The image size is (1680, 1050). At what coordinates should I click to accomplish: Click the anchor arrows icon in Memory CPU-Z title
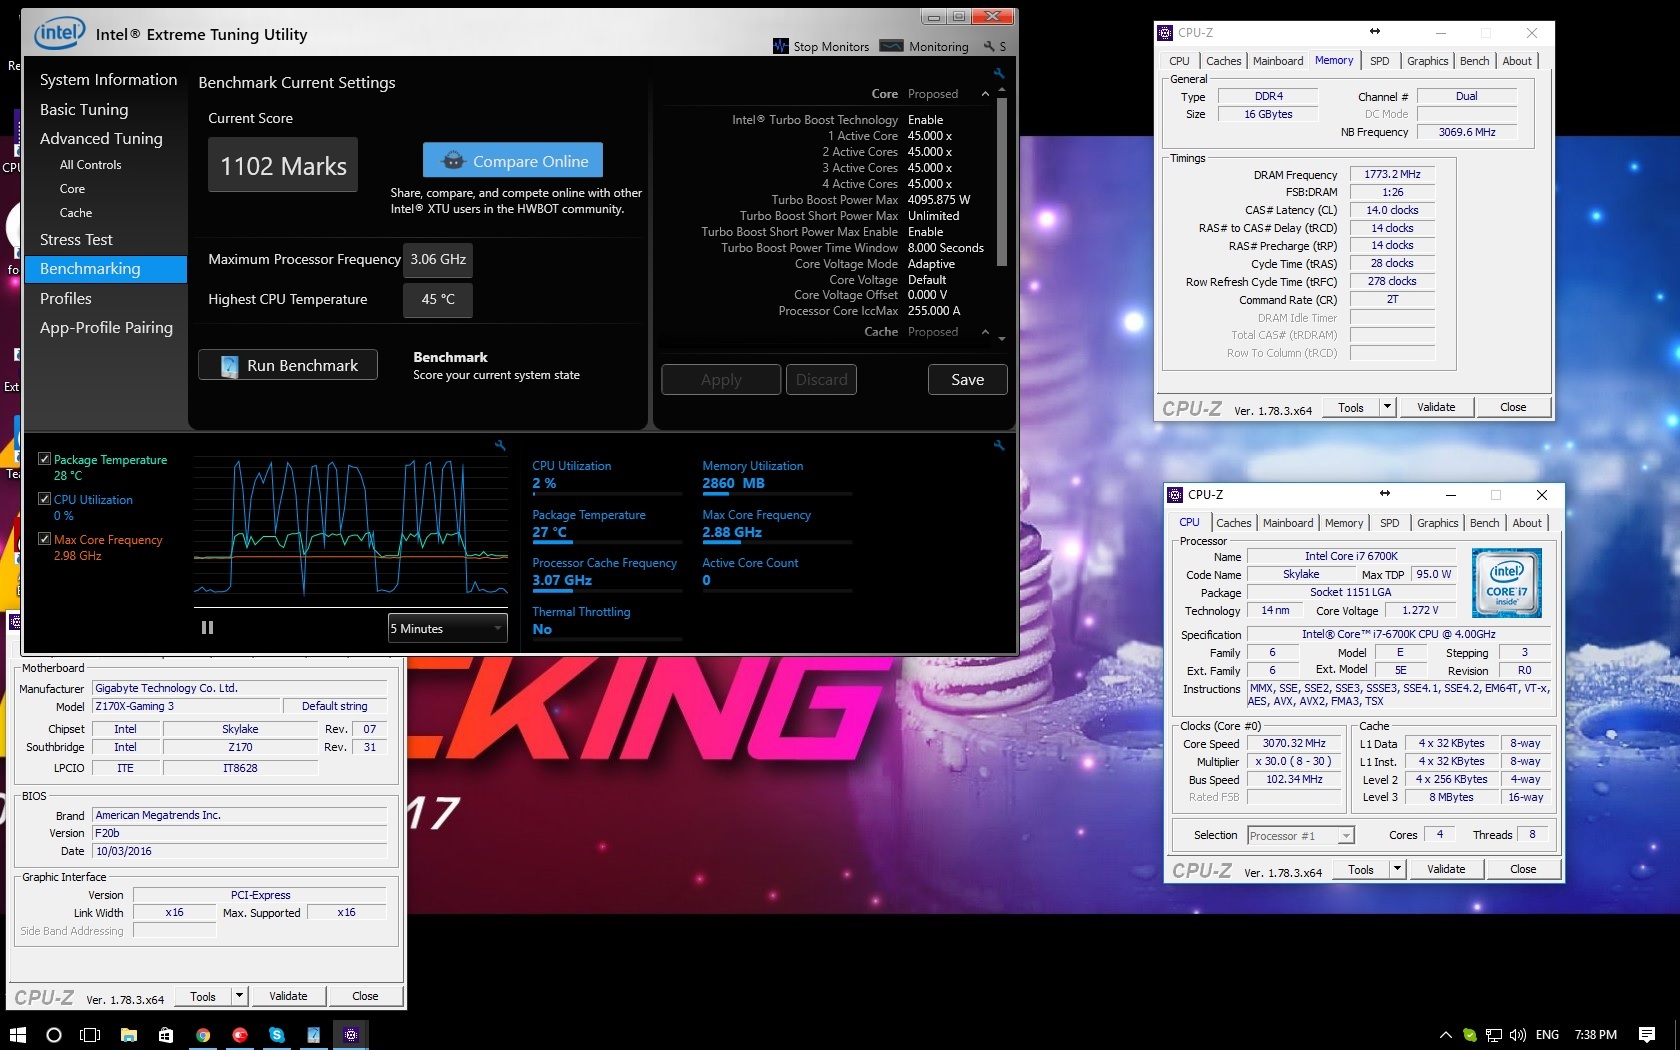[1374, 31]
